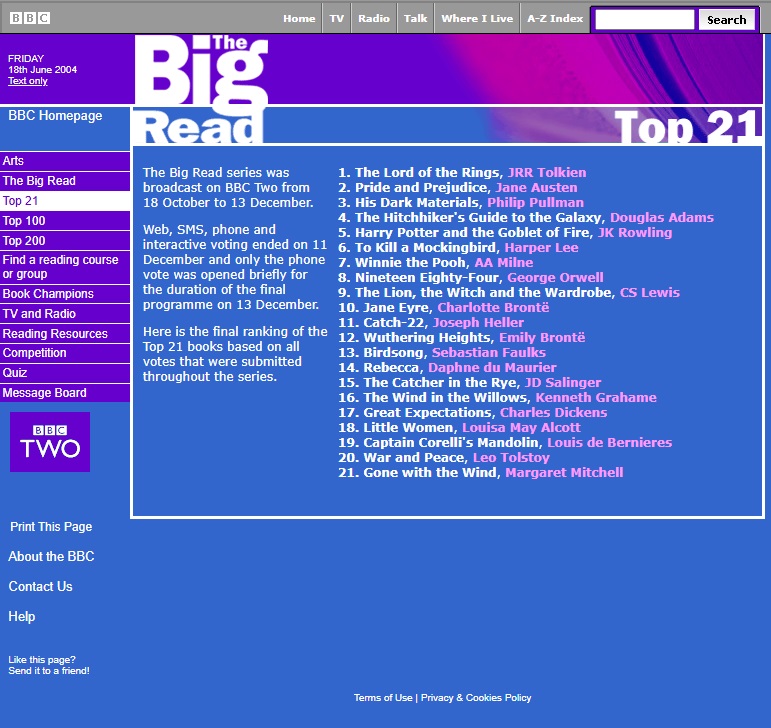Viewport: 771px width, 728px height.
Task: Click FRIDAY 18th June 2004 date text
Action: (42, 64)
